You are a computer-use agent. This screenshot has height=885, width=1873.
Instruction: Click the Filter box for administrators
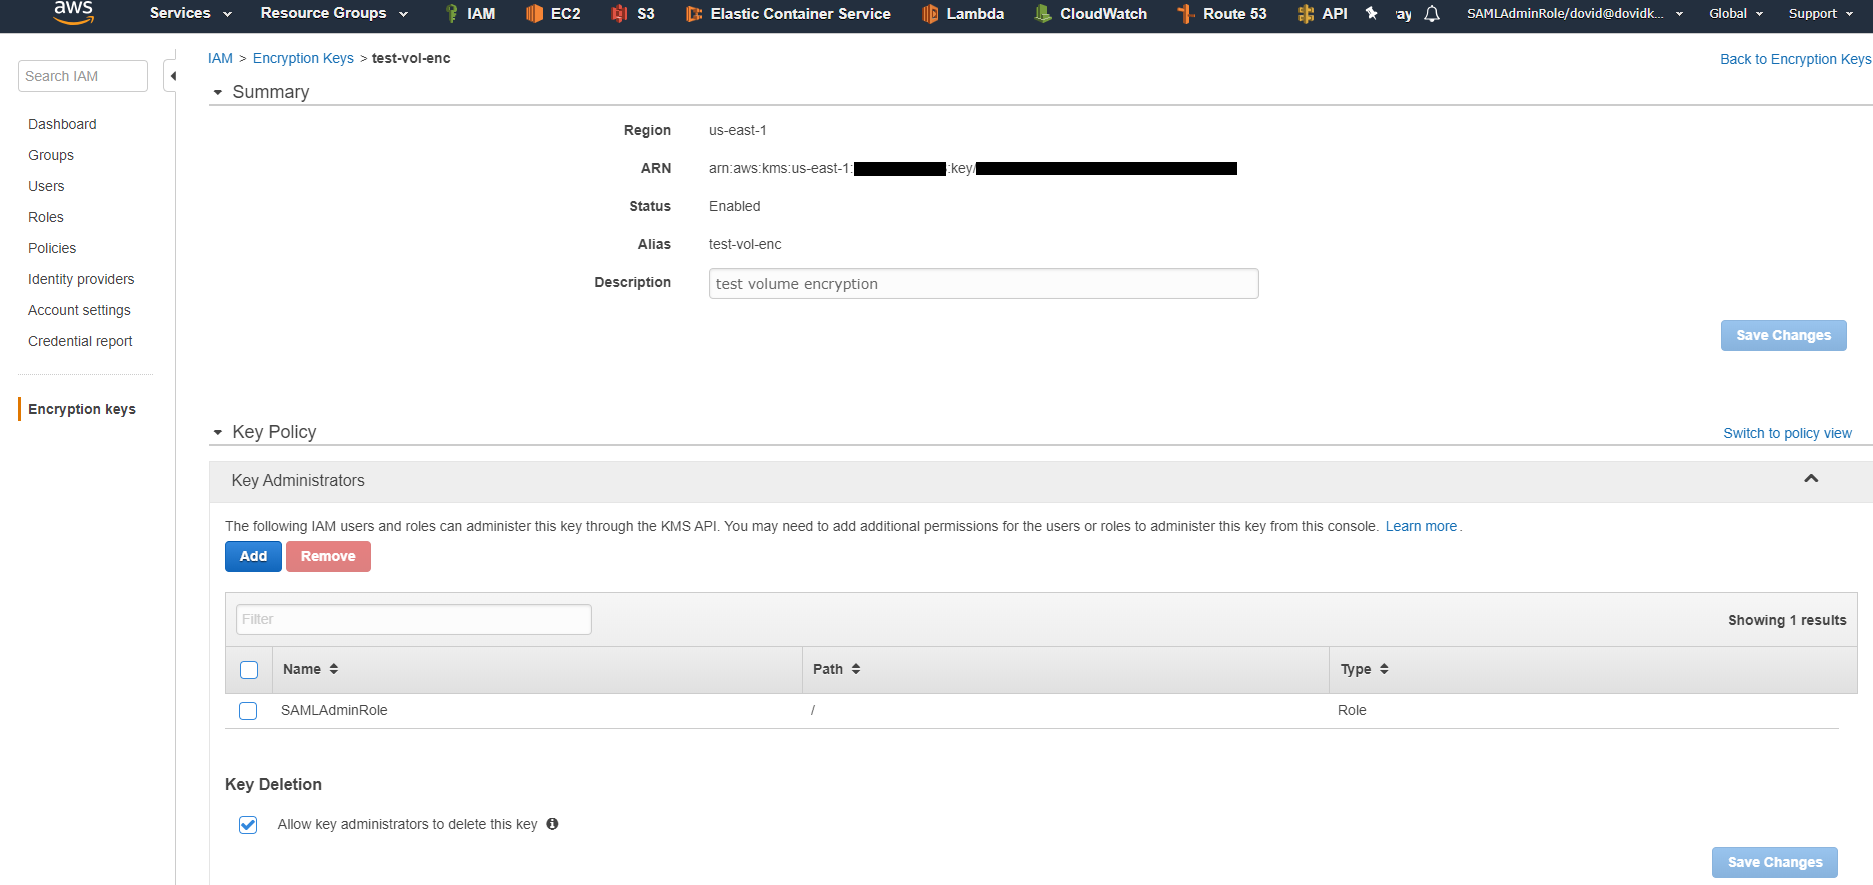pos(413,619)
